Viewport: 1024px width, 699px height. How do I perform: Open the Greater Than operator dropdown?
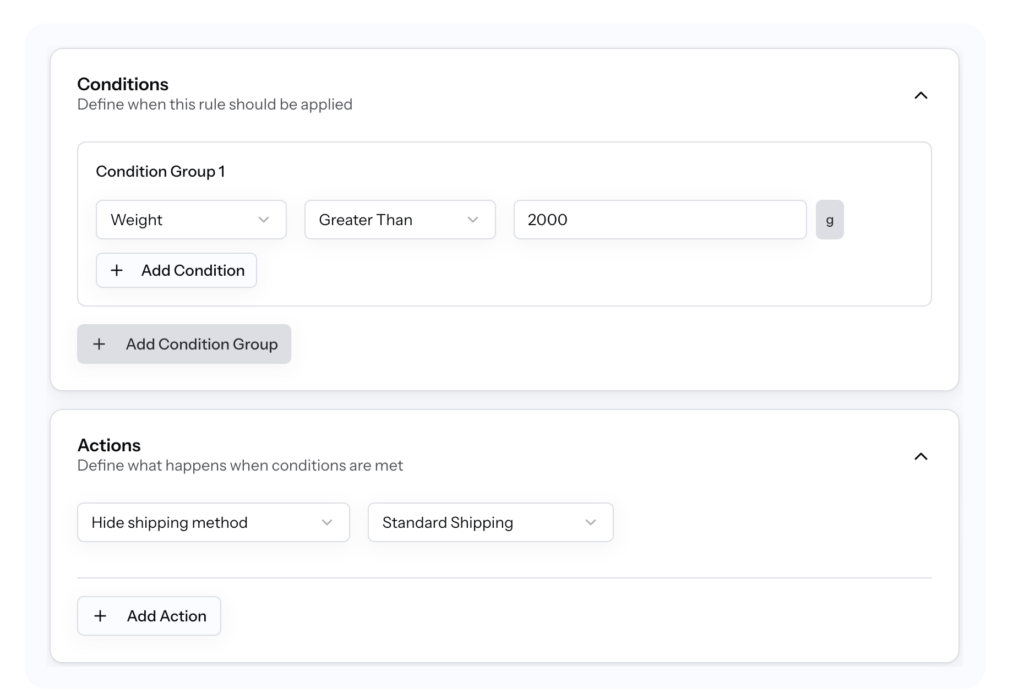point(399,219)
